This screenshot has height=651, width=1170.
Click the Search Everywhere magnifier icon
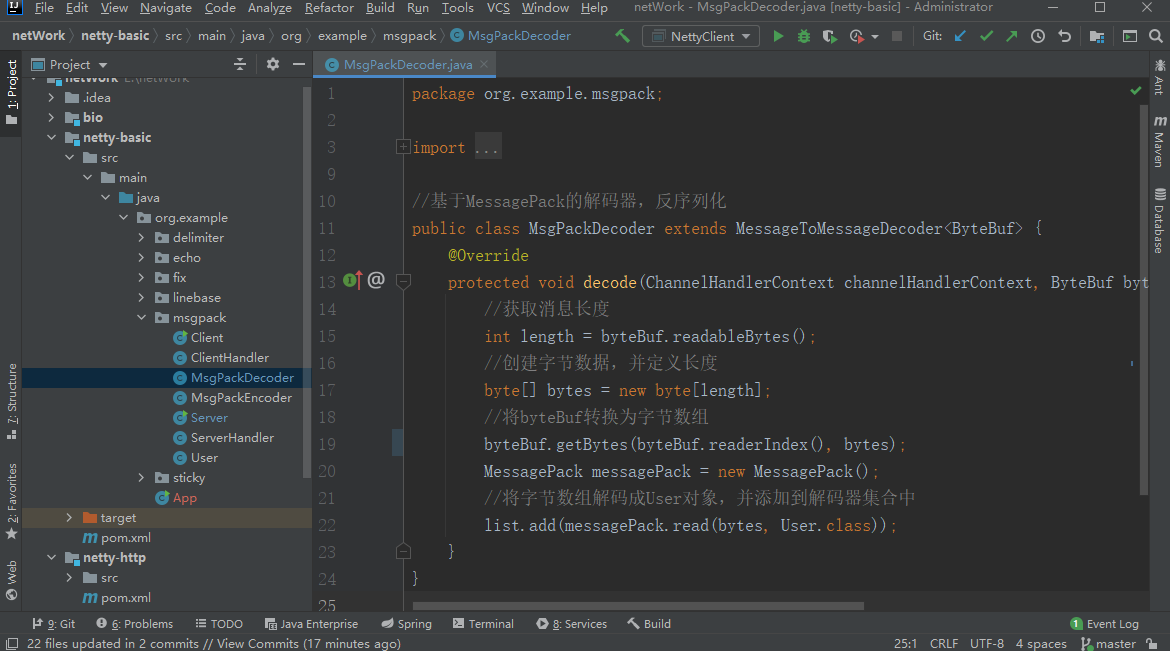(x=1156, y=36)
